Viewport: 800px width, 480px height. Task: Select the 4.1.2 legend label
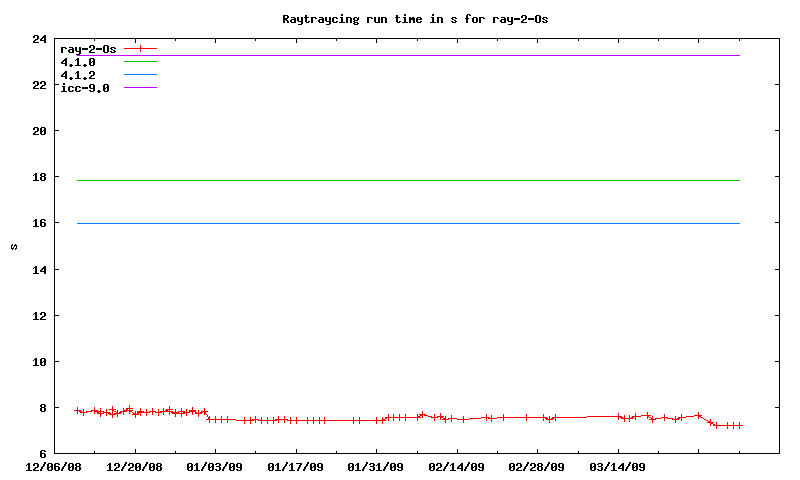(x=78, y=75)
